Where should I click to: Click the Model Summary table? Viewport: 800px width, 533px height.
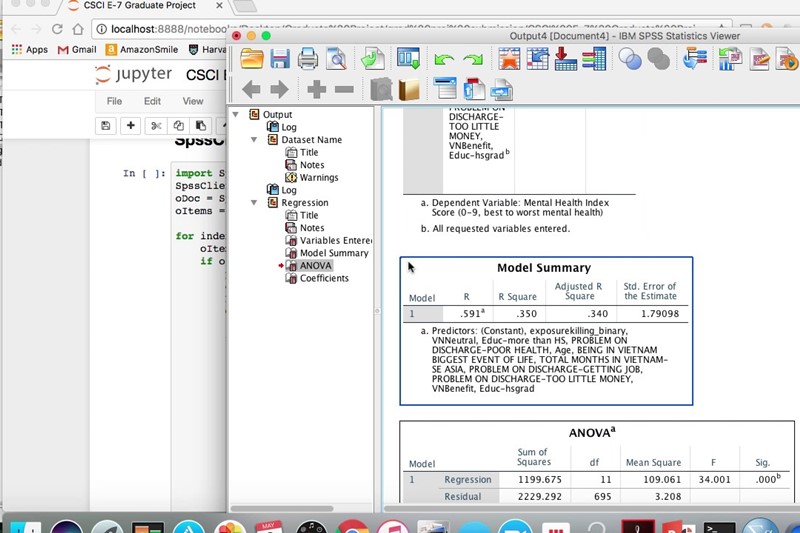point(546,331)
